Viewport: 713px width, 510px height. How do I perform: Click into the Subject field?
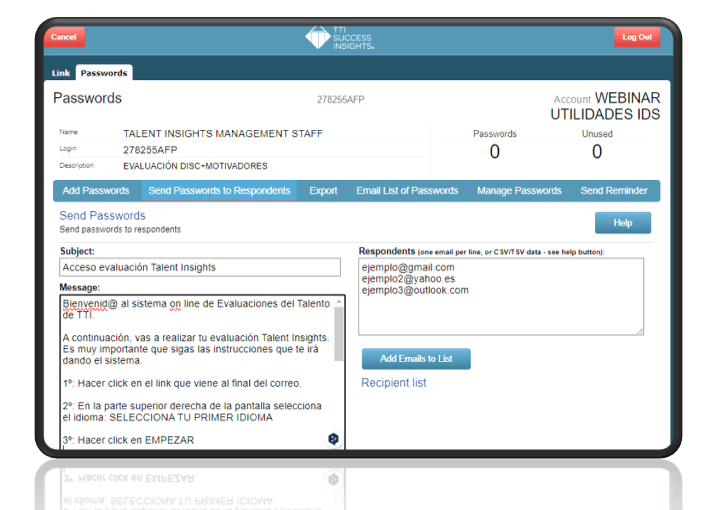pos(200,268)
